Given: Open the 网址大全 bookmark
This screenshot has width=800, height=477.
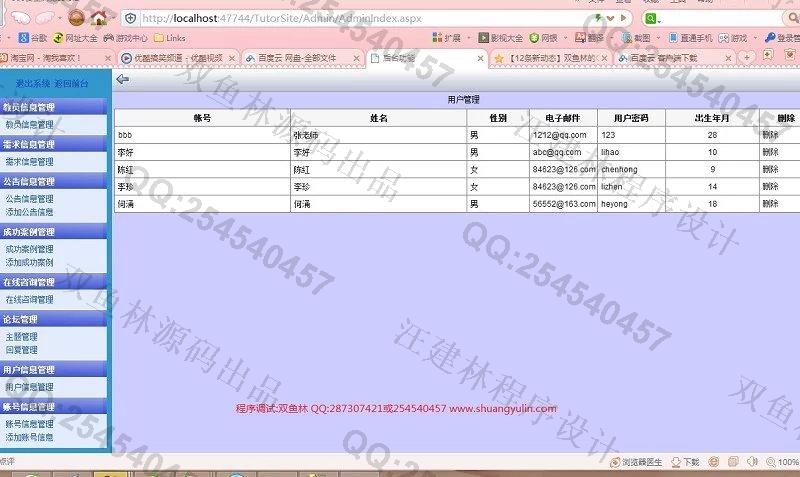Looking at the screenshot, I should pos(75,38).
